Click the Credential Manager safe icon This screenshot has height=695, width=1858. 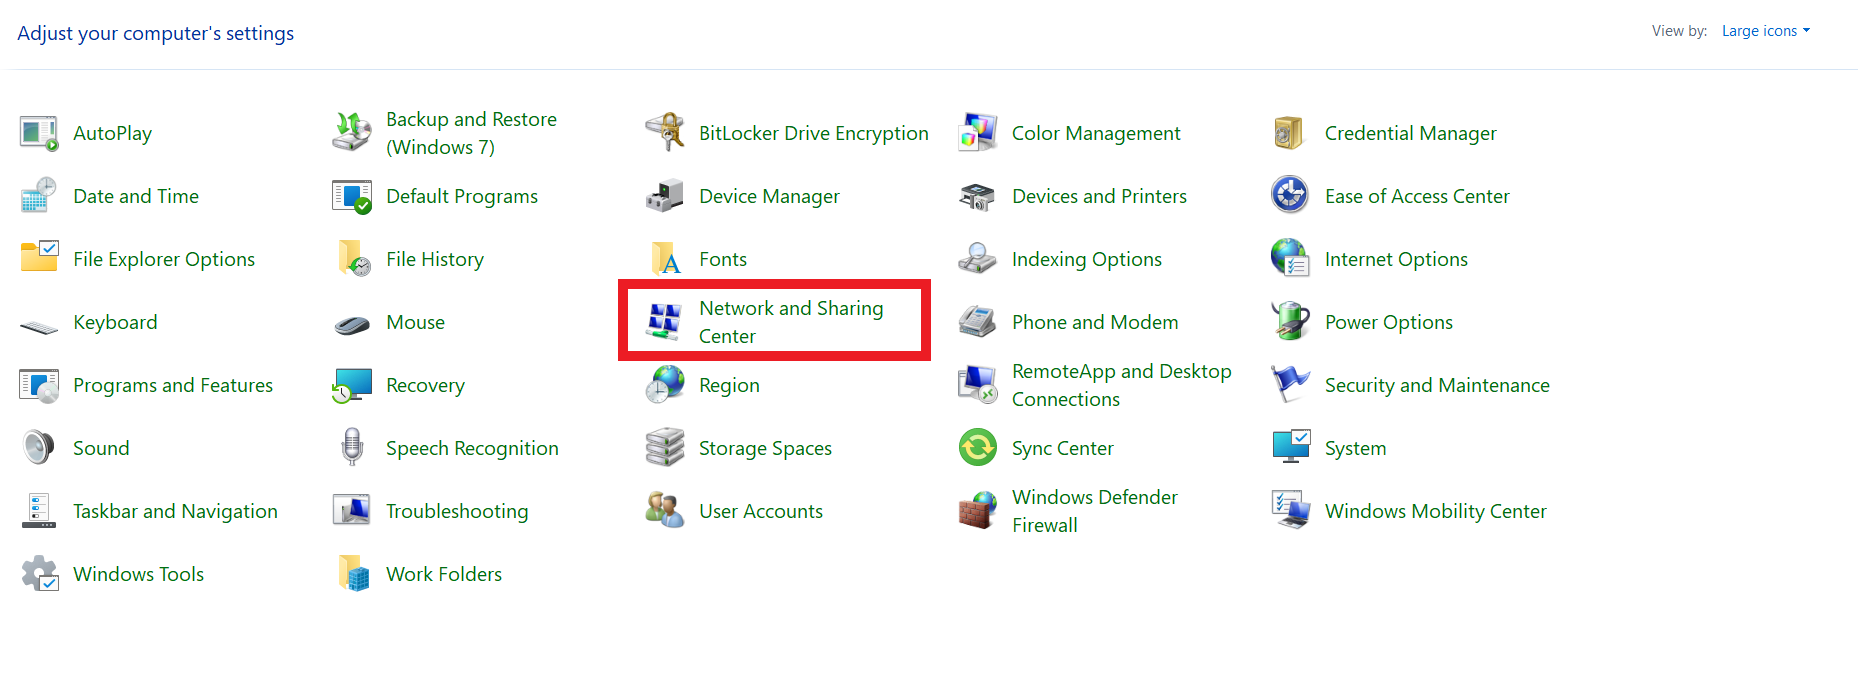pyautogui.click(x=1290, y=133)
